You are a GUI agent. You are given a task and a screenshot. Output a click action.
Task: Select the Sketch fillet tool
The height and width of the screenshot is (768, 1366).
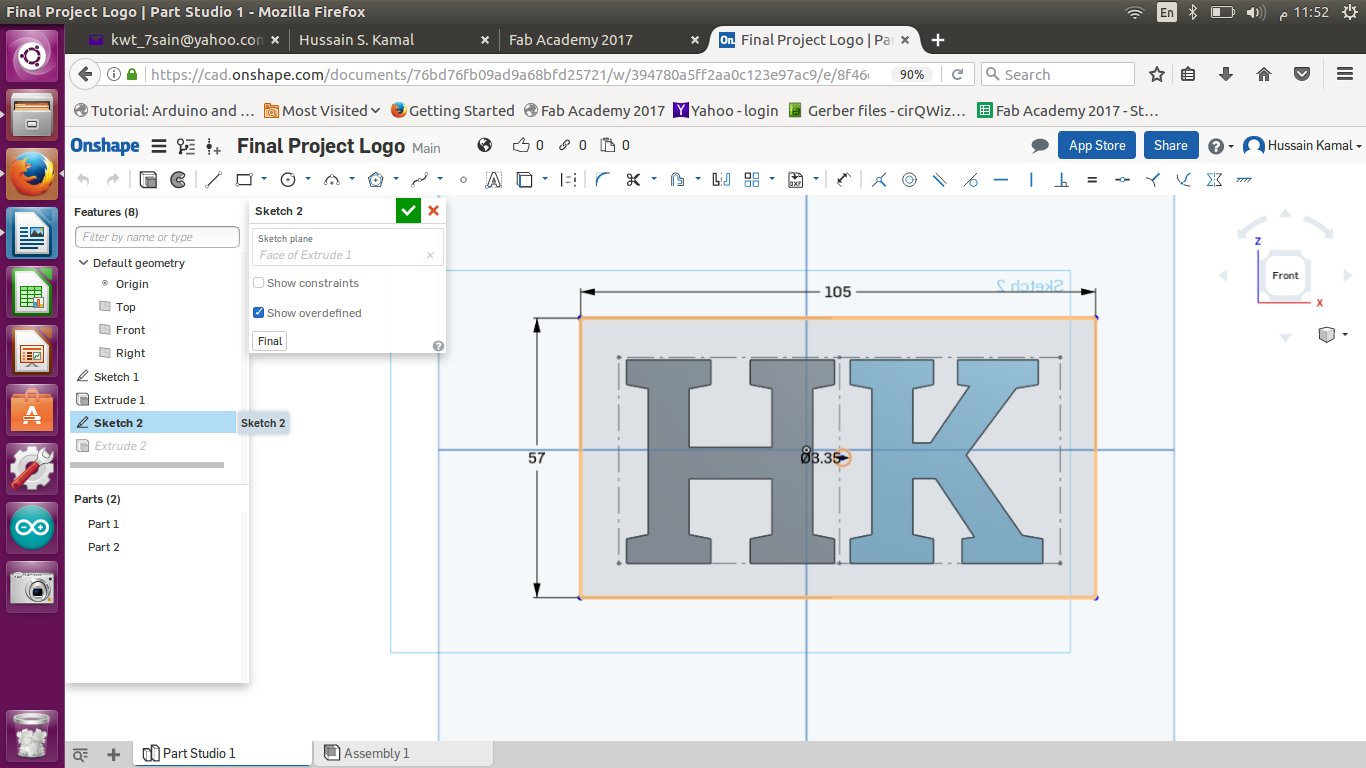602,180
